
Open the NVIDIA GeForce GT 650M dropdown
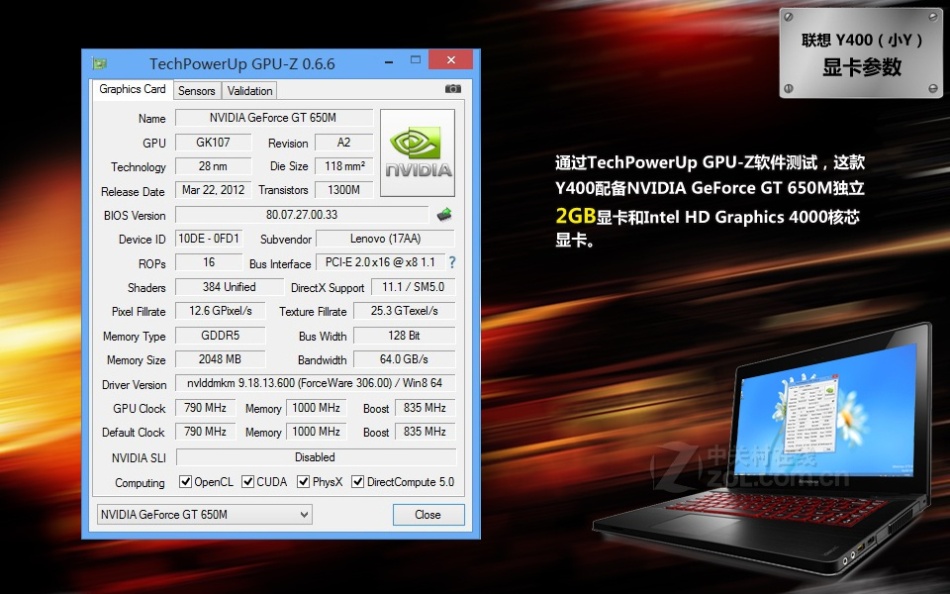click(x=205, y=515)
